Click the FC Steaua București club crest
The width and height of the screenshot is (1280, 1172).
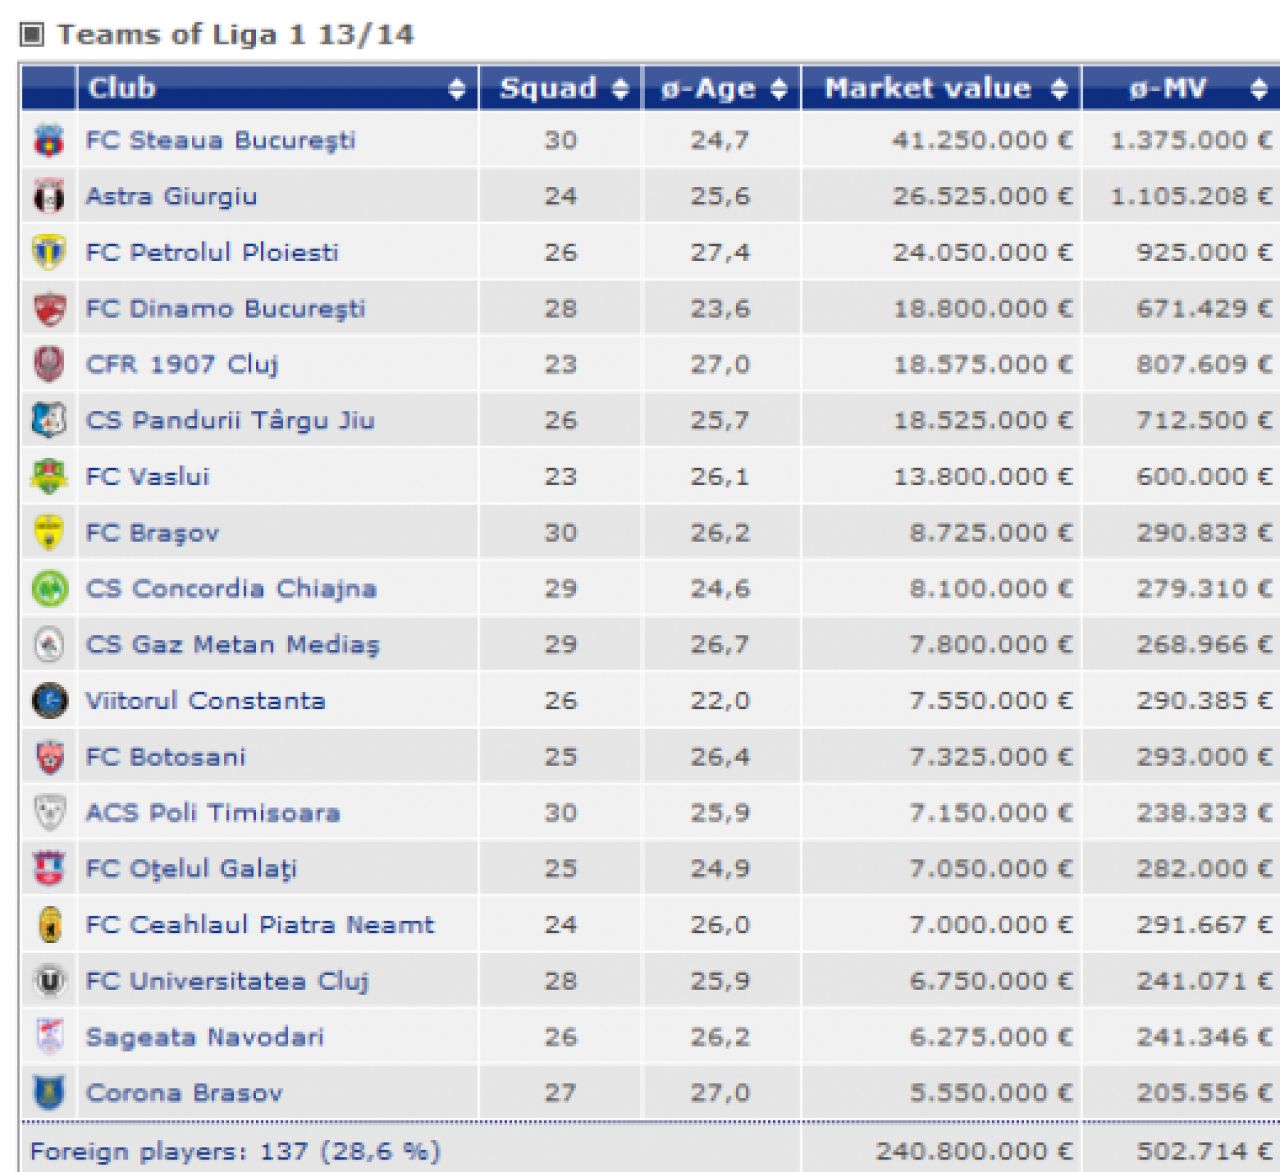click(x=49, y=140)
